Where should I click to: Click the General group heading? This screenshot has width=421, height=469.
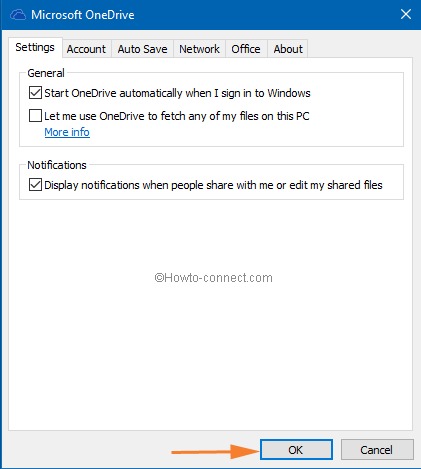point(46,73)
